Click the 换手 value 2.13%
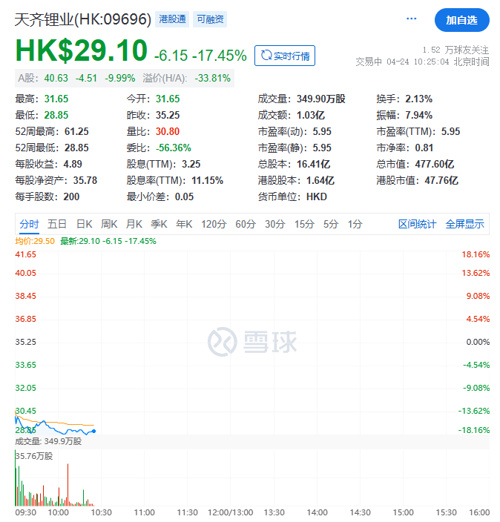 coord(419,99)
